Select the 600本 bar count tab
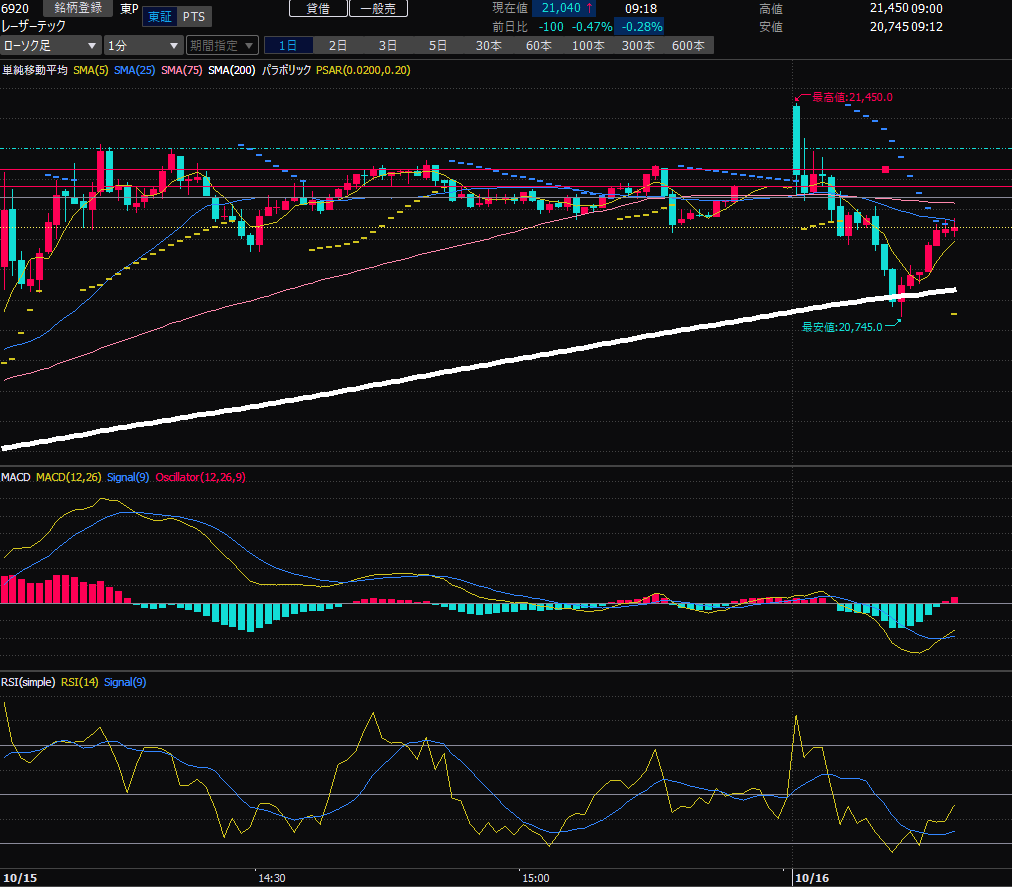The width and height of the screenshot is (1012, 887). [688, 46]
